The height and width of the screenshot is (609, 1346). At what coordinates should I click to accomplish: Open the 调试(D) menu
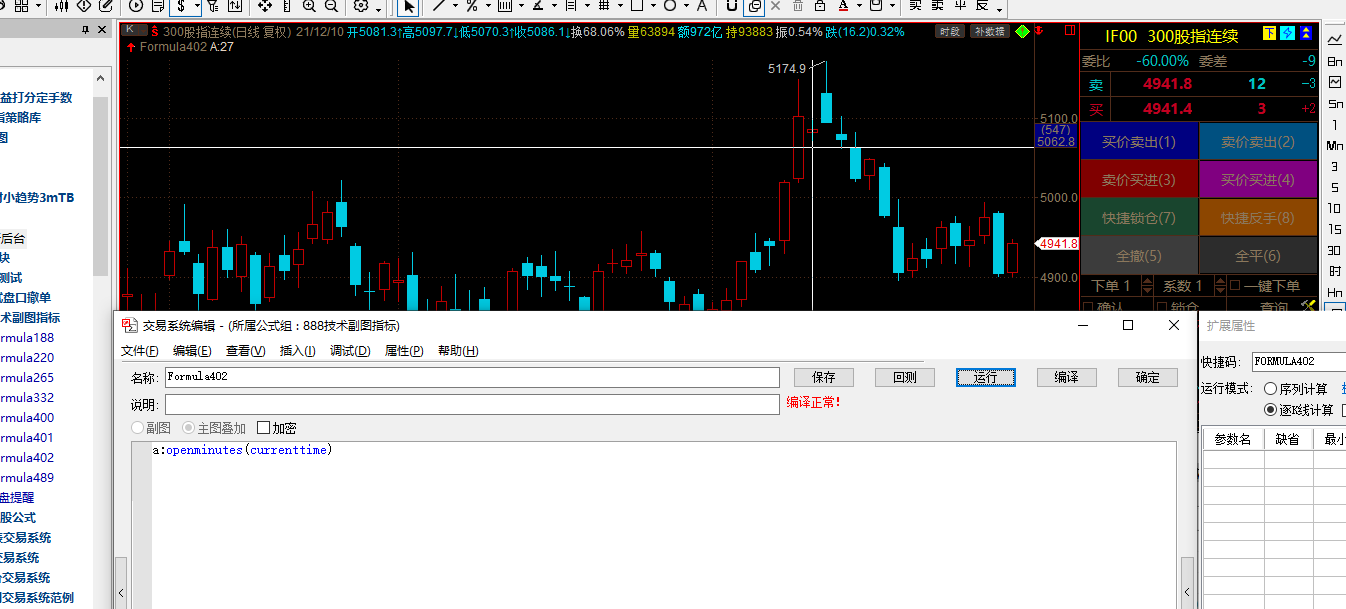[x=350, y=351]
